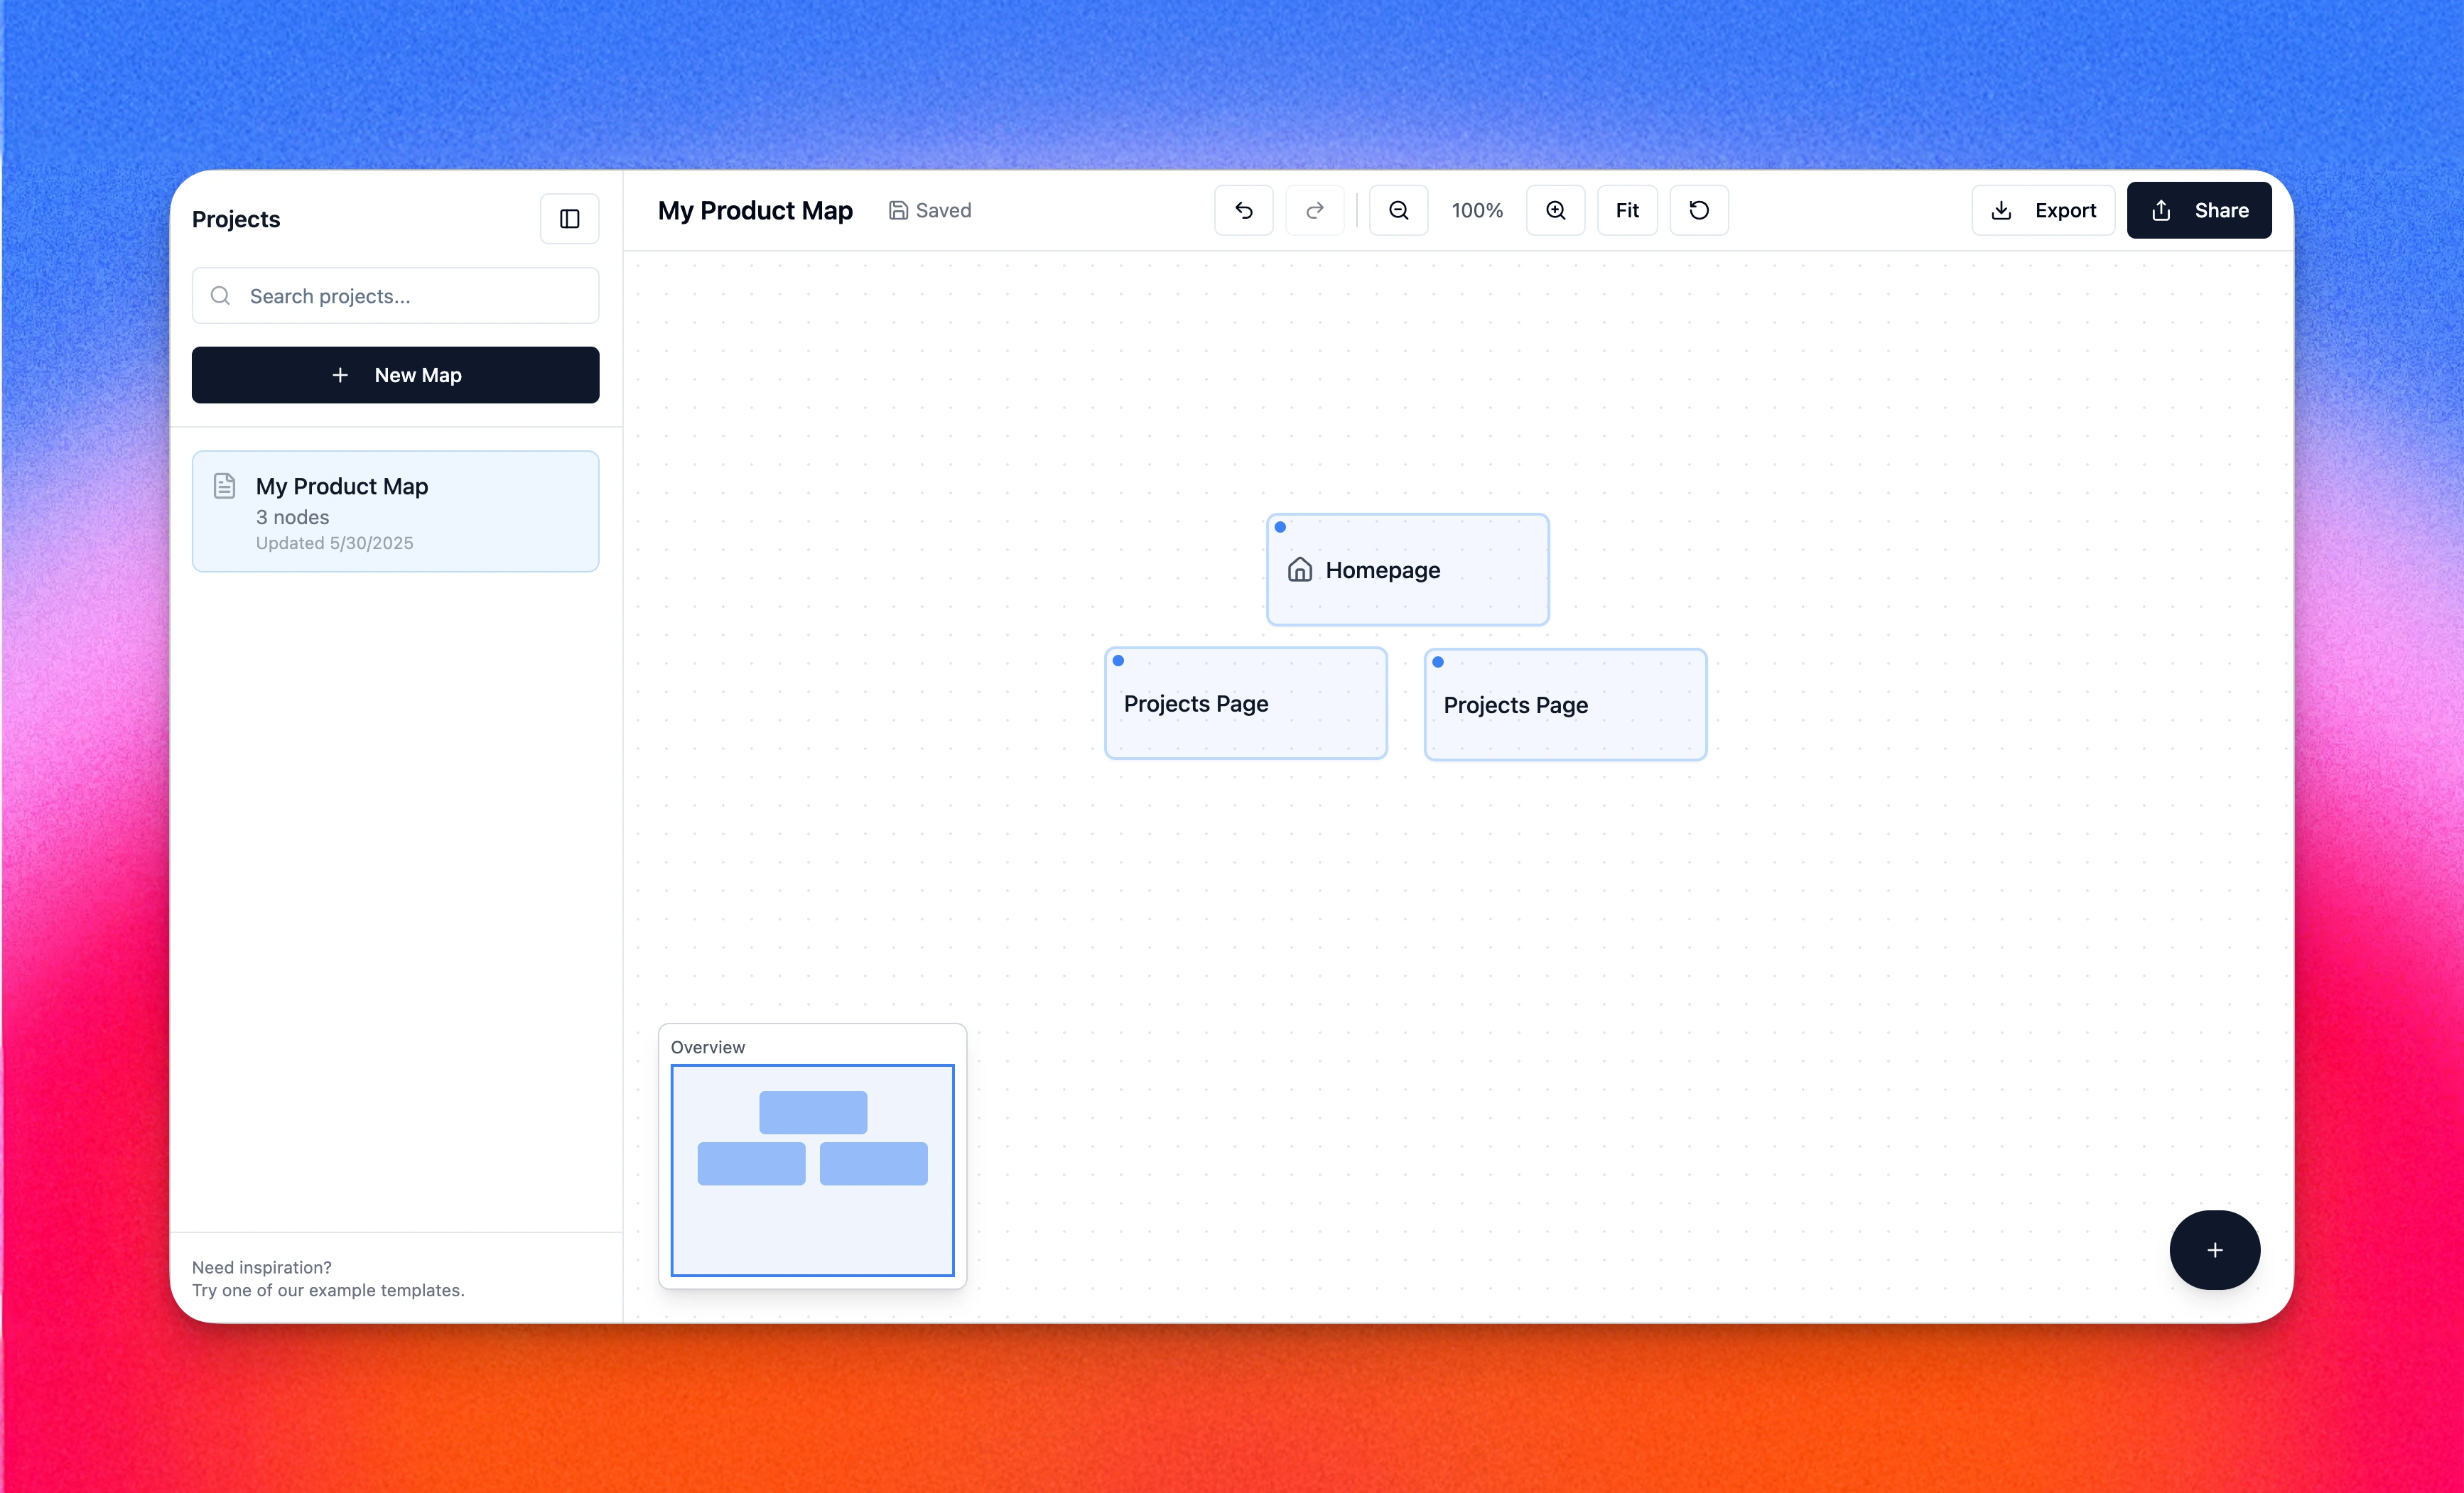2464x1493 pixels.
Task: Zoom out with the minus magnifier
Action: coord(1398,210)
